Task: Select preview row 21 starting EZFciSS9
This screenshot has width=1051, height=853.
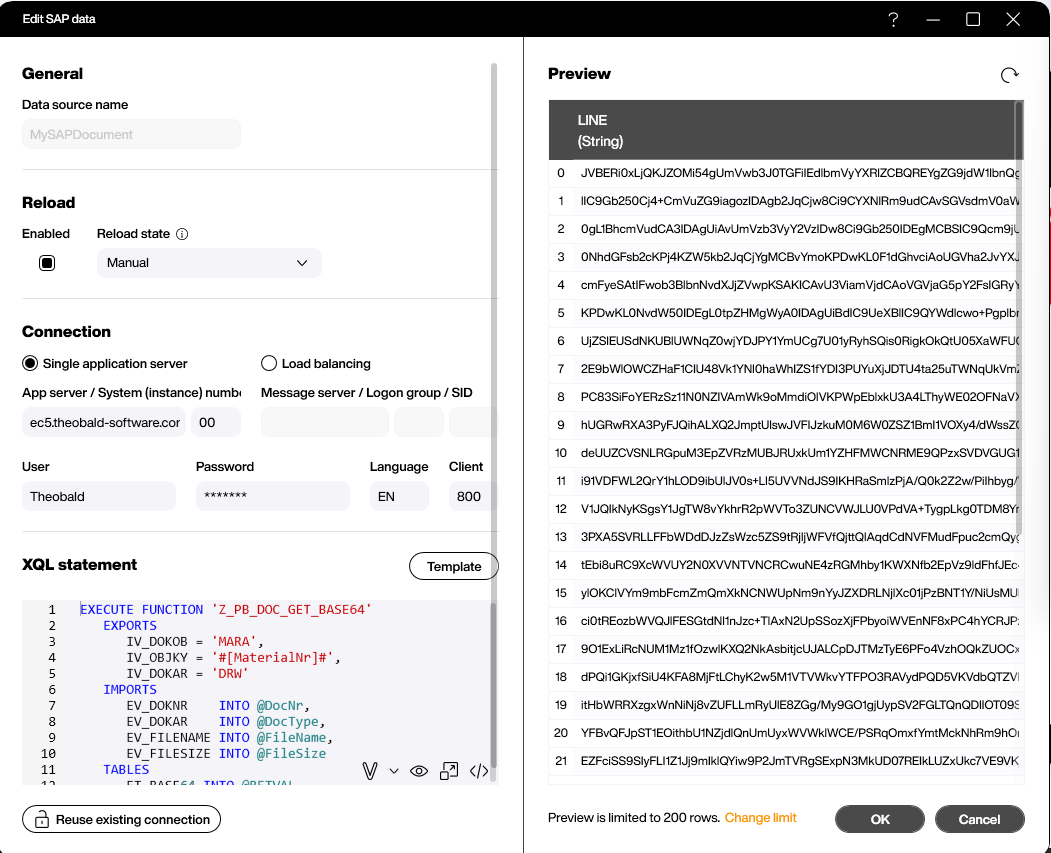Action: tap(786, 761)
